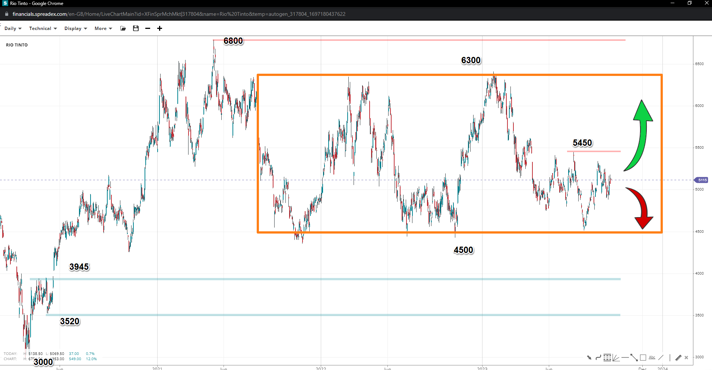Screen dimensions: 712x370
Task: Select the grid retracement drawing tool
Action: tap(607, 357)
